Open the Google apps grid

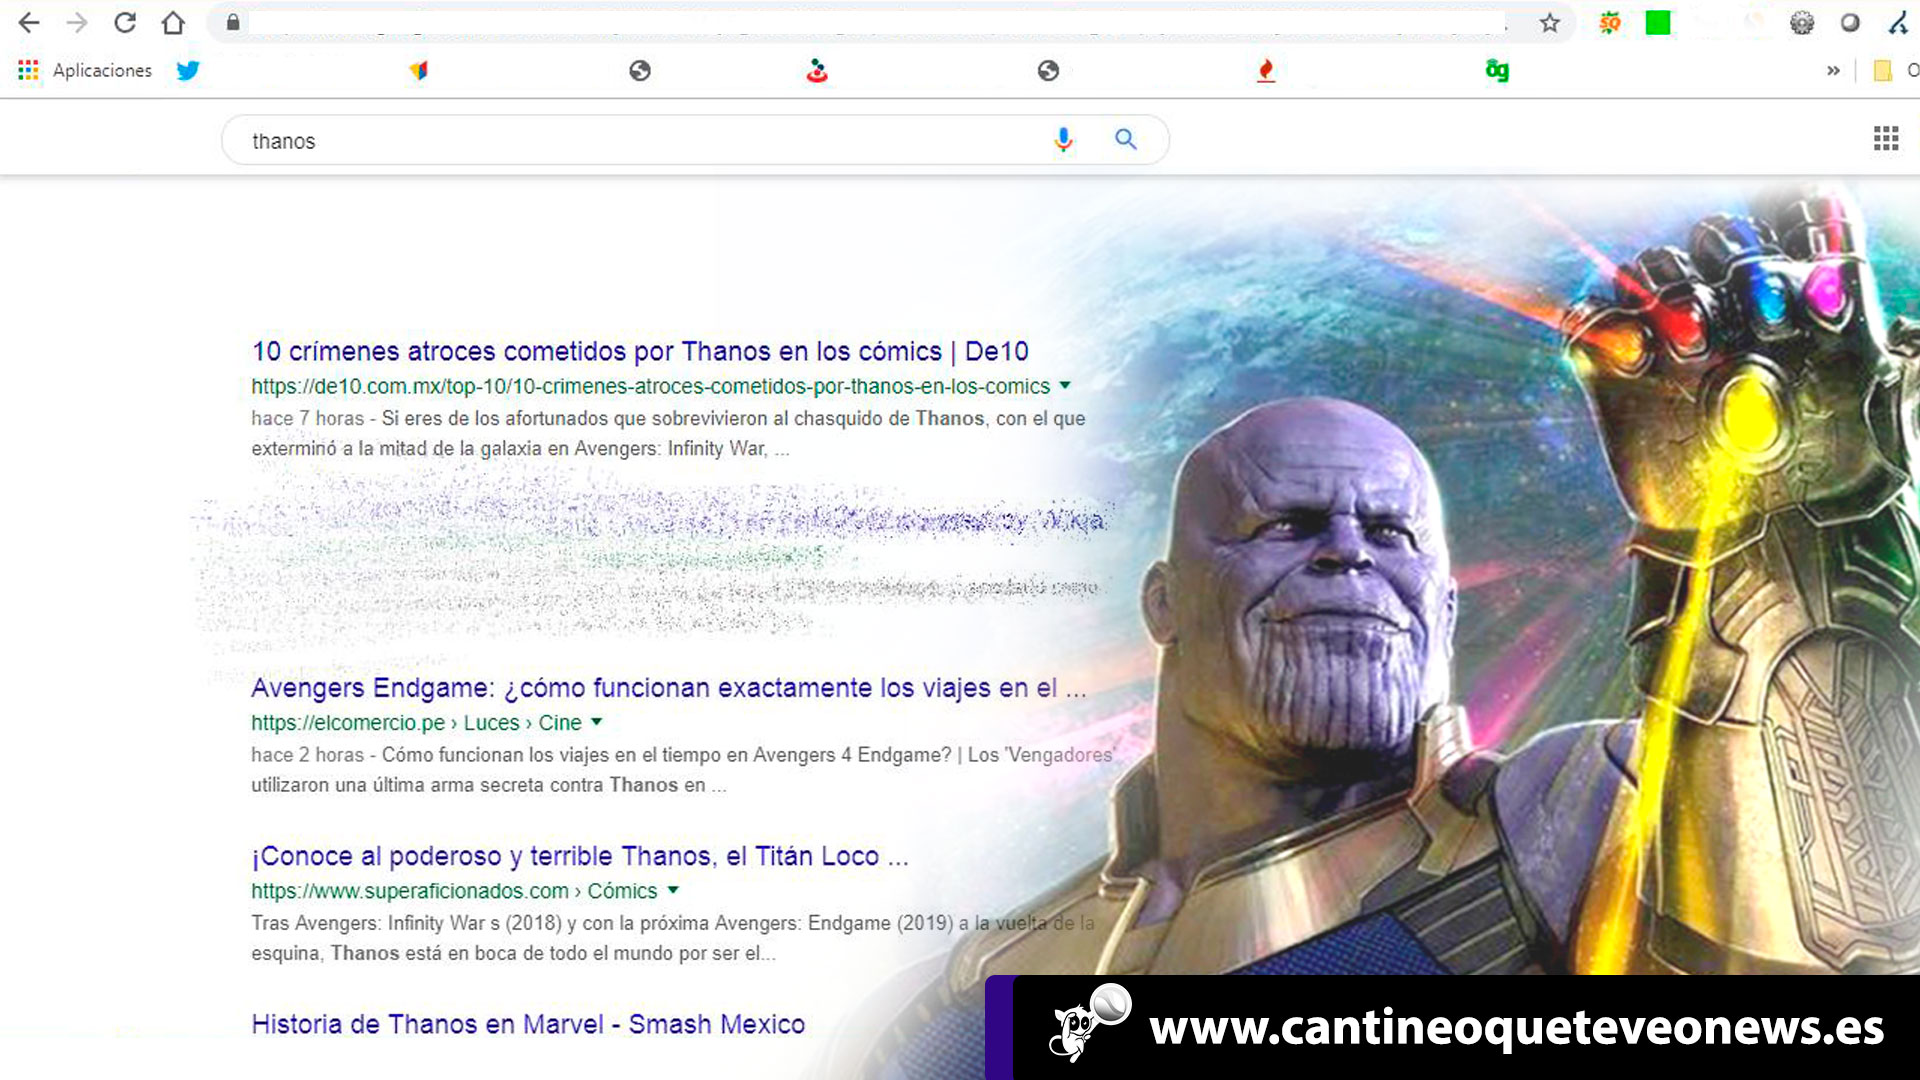(1885, 139)
